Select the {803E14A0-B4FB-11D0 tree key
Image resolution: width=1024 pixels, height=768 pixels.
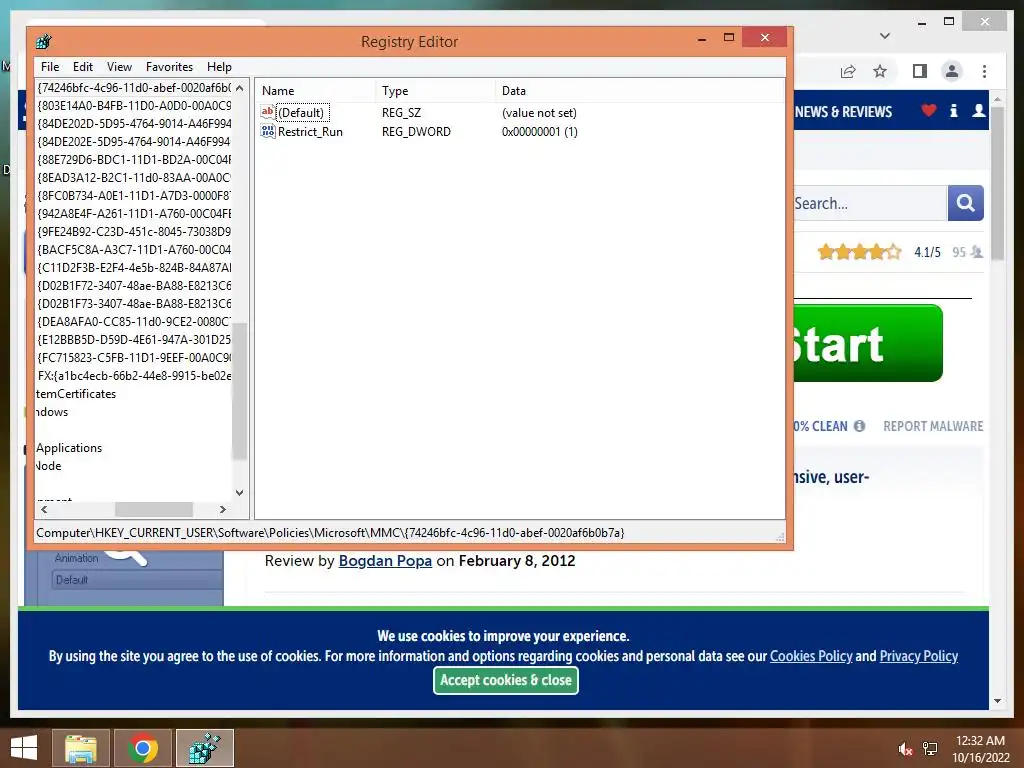pyautogui.click(x=134, y=105)
